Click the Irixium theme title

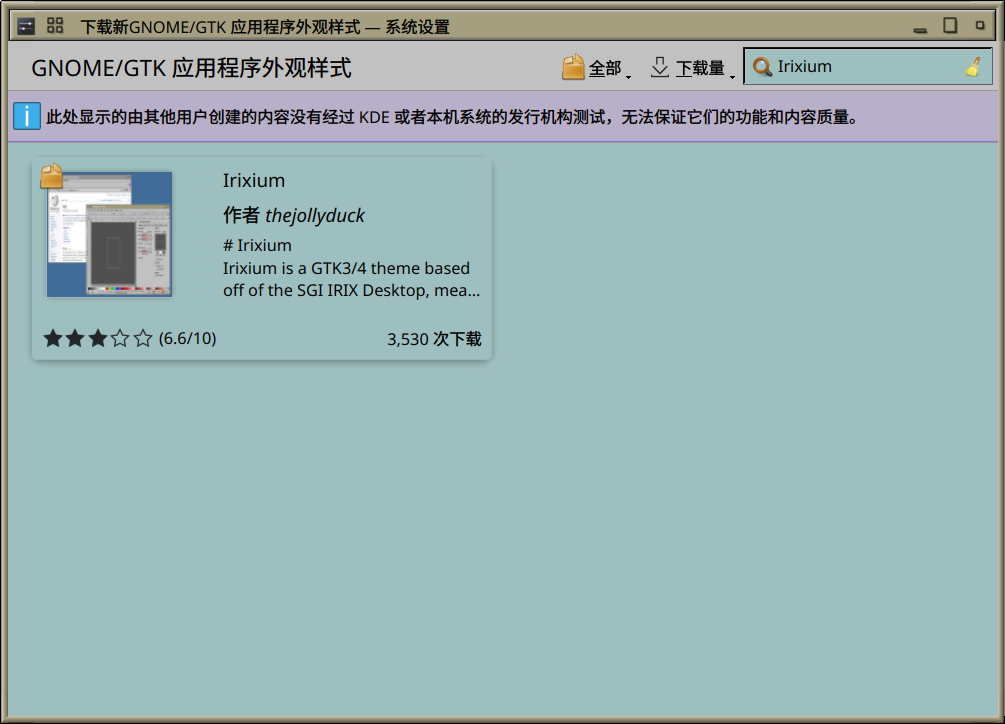(x=254, y=181)
